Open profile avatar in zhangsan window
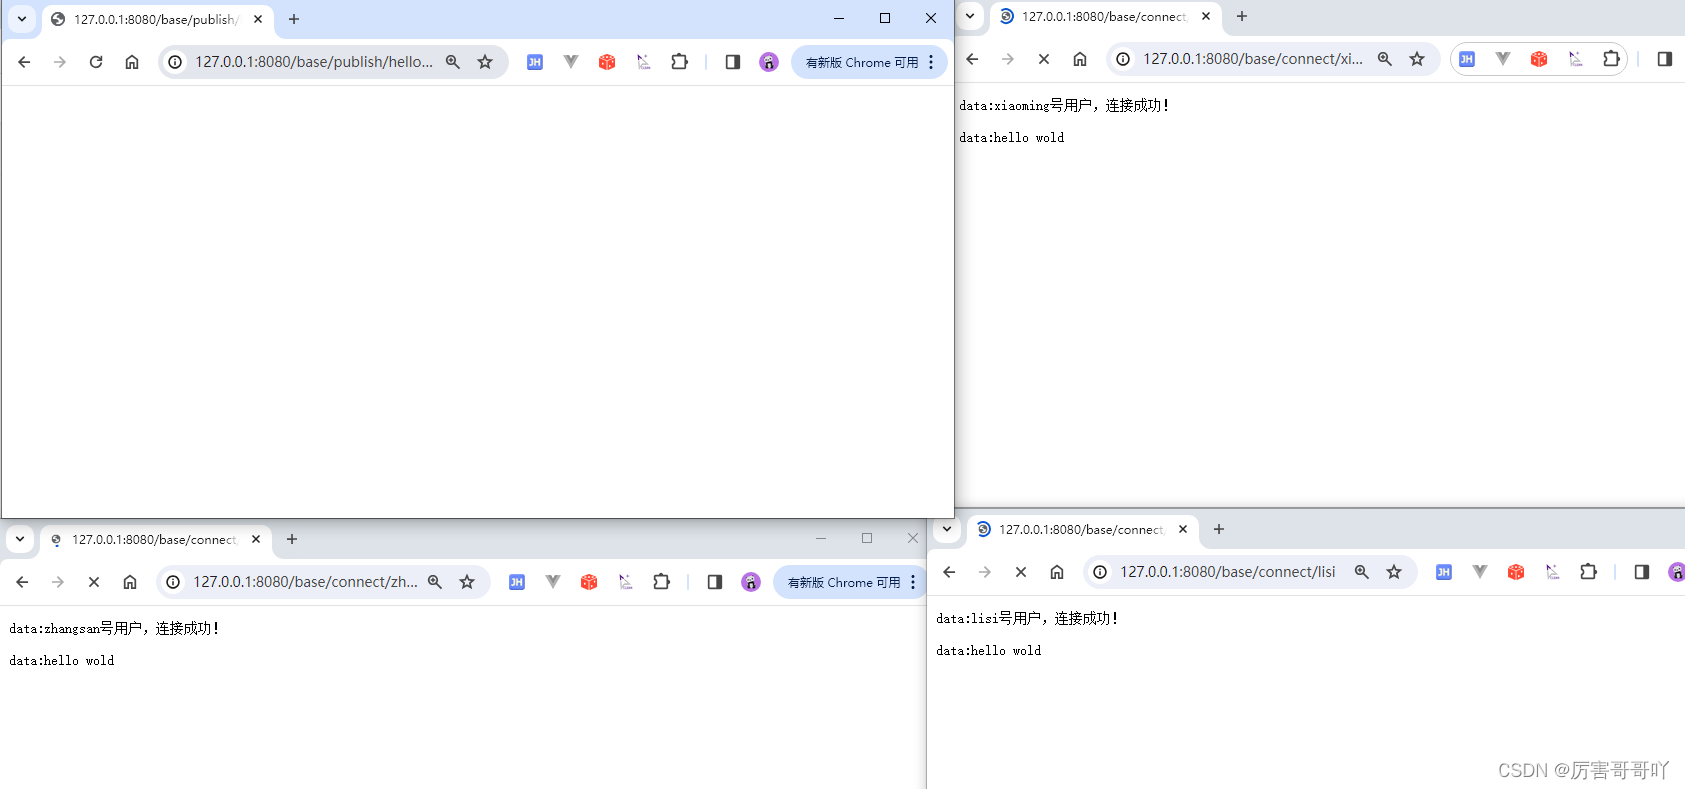 tap(751, 582)
